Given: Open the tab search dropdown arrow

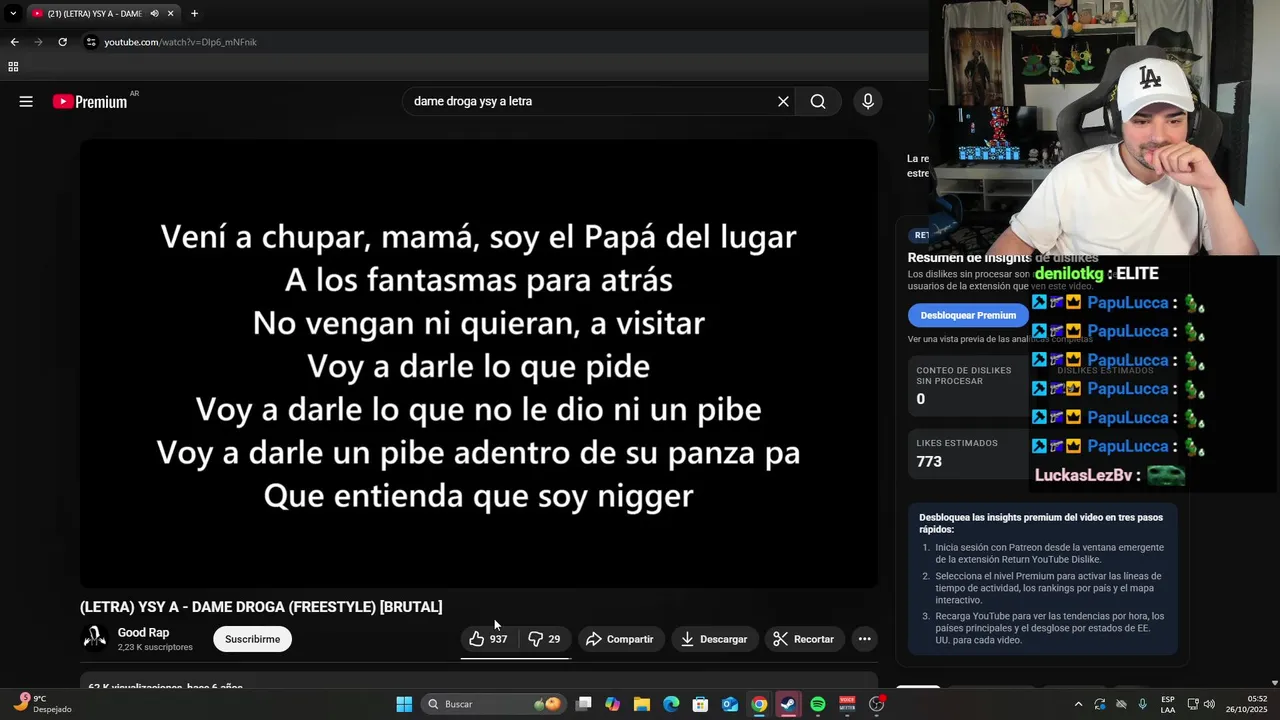Looking at the screenshot, I should tap(13, 13).
